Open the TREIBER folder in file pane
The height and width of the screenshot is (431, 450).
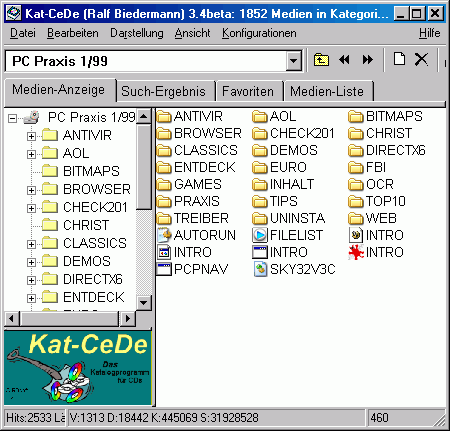click(x=193, y=218)
